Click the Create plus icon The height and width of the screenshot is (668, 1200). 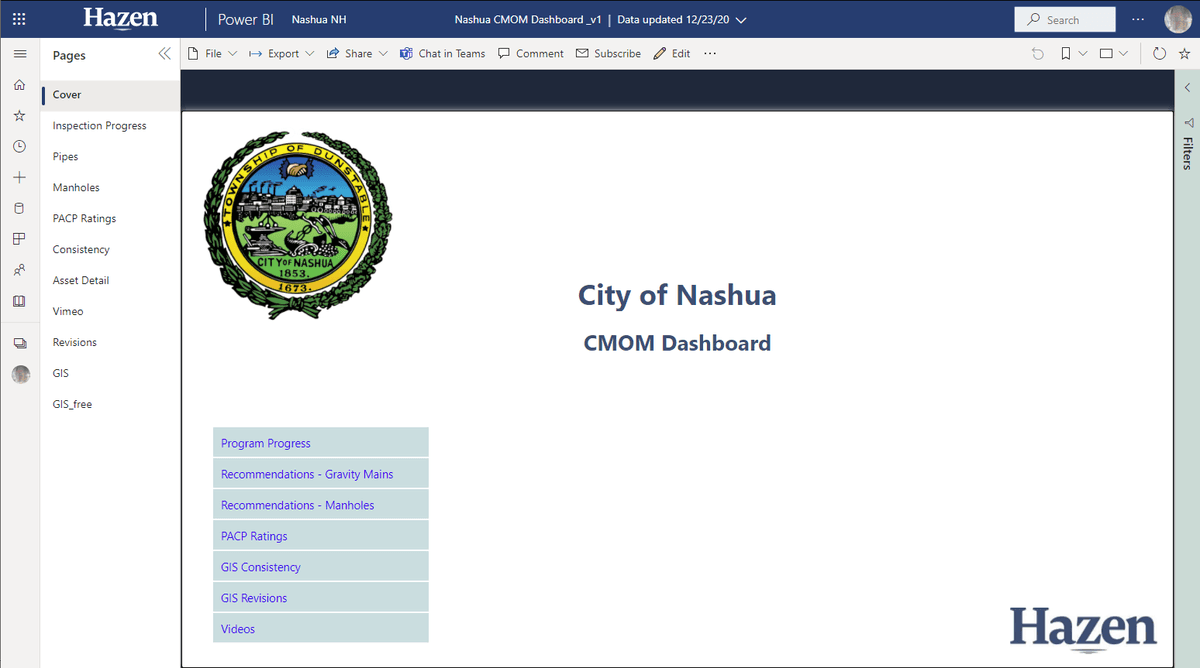coord(19,178)
